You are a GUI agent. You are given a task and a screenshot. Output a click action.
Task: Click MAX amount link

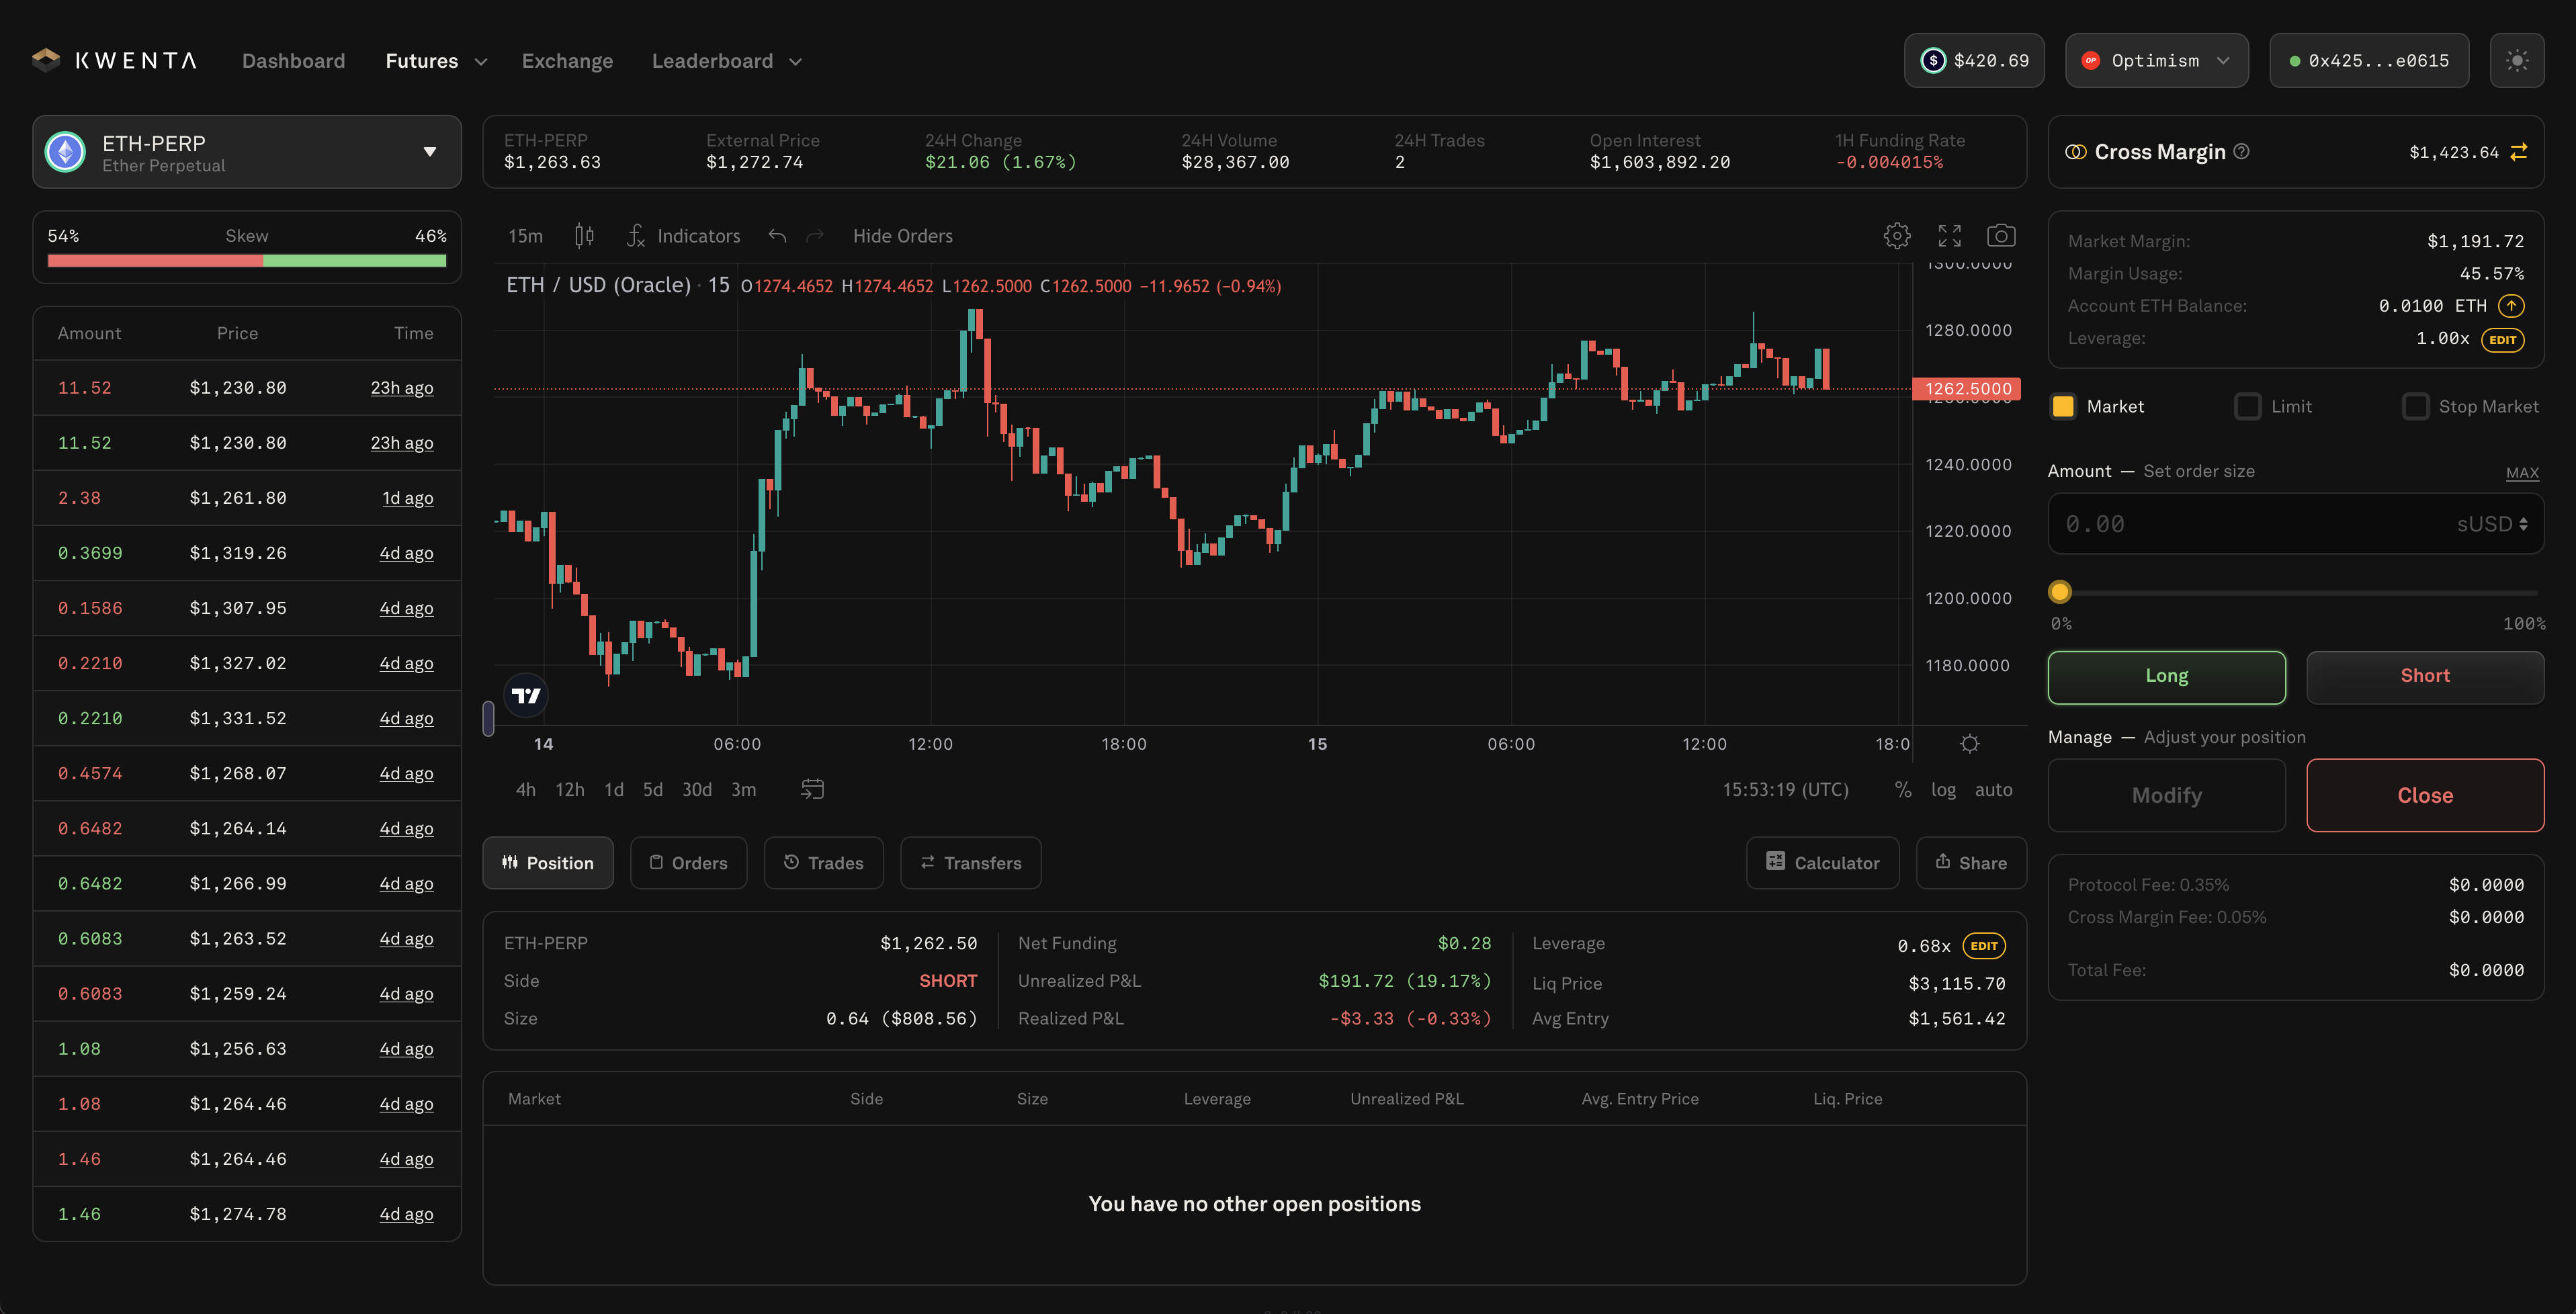coord(2522,472)
